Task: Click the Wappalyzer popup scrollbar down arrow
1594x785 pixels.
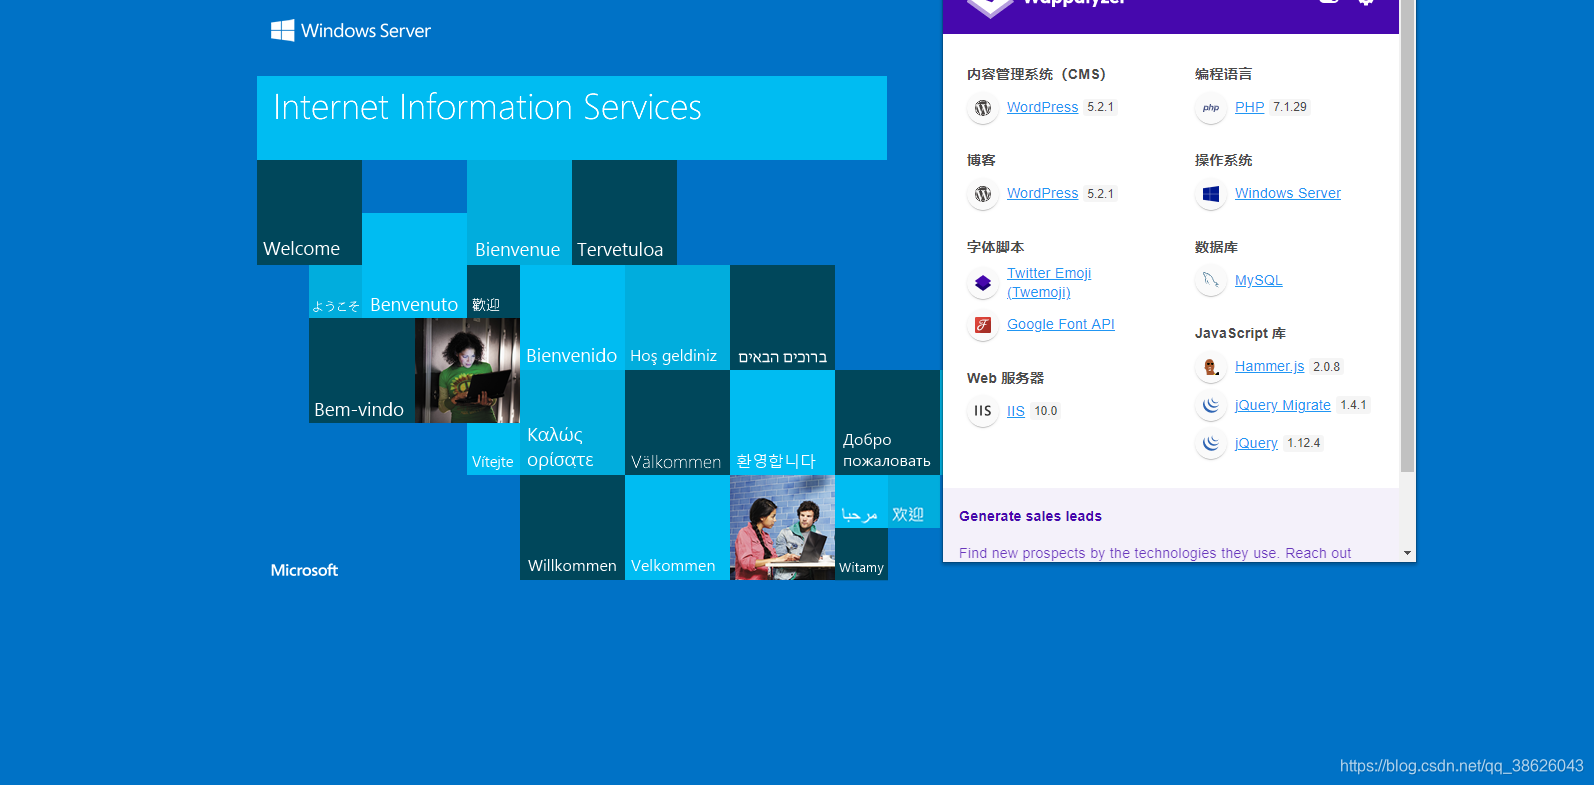Action: click(x=1407, y=553)
